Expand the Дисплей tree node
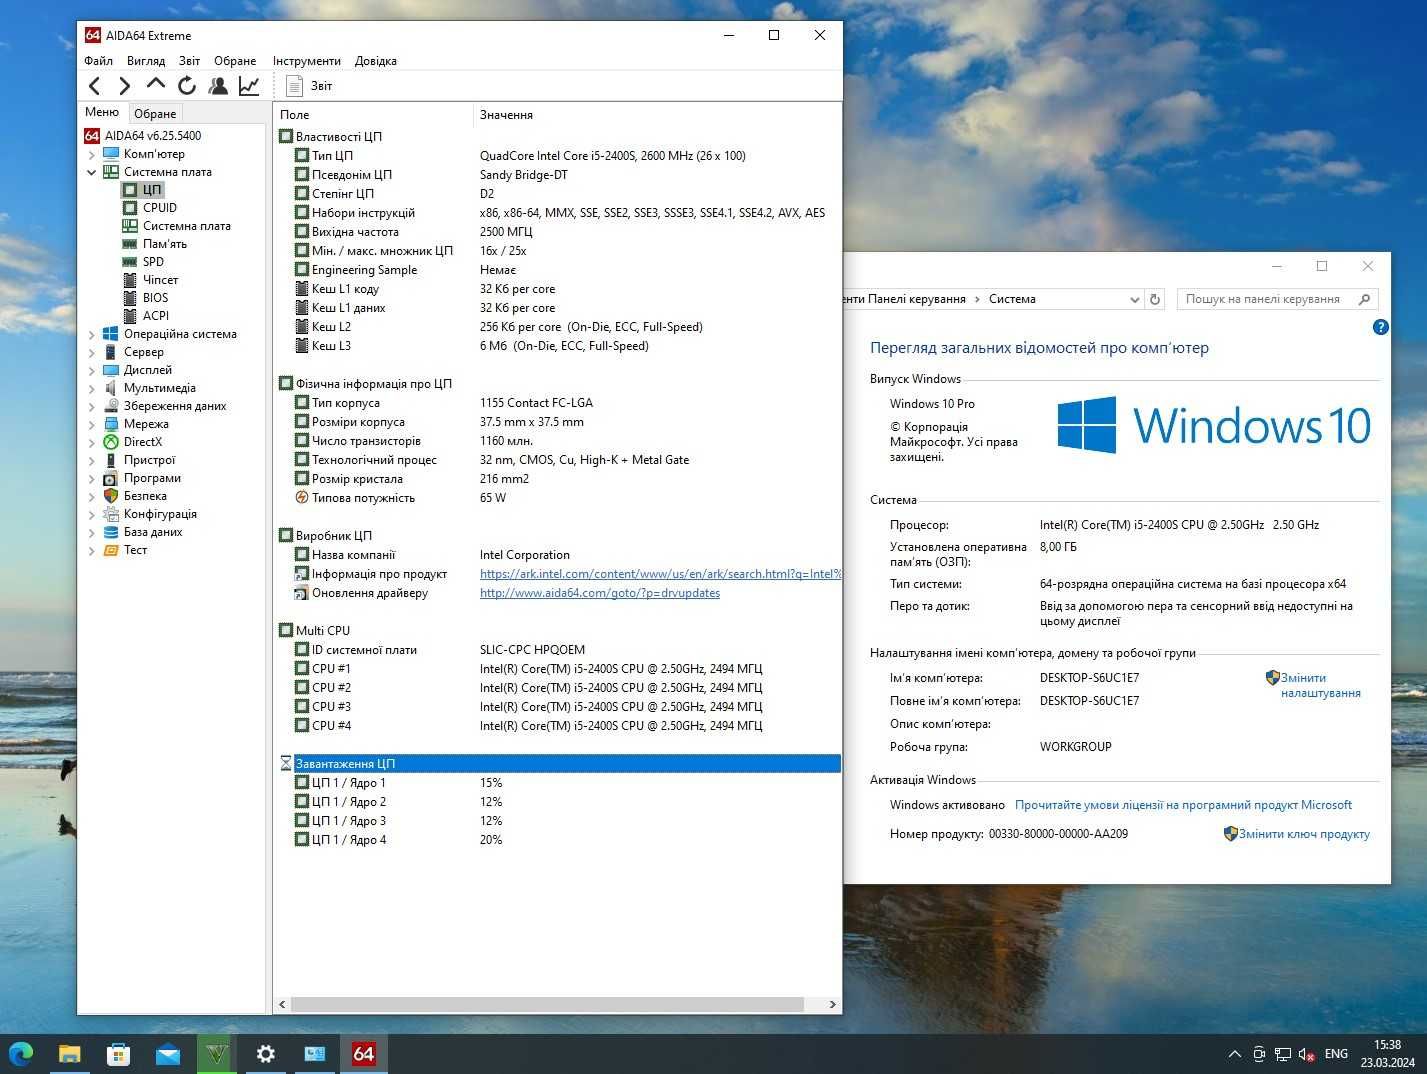This screenshot has height=1074, width=1427. 92,370
